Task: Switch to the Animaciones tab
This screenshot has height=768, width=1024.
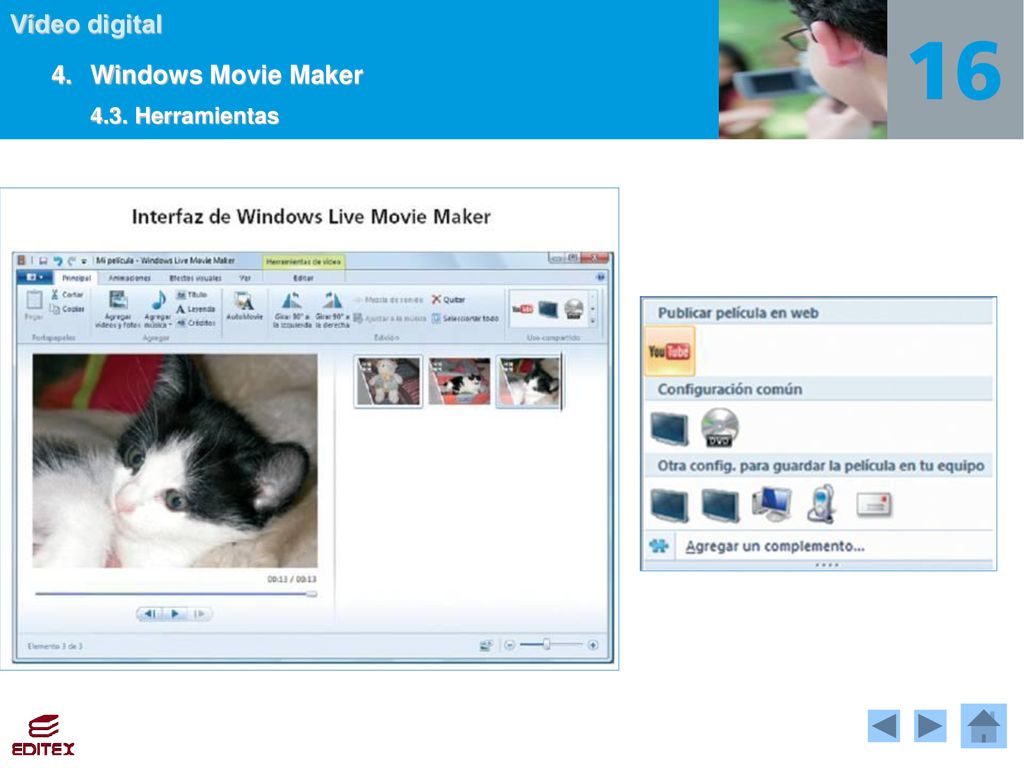Action: (129, 278)
